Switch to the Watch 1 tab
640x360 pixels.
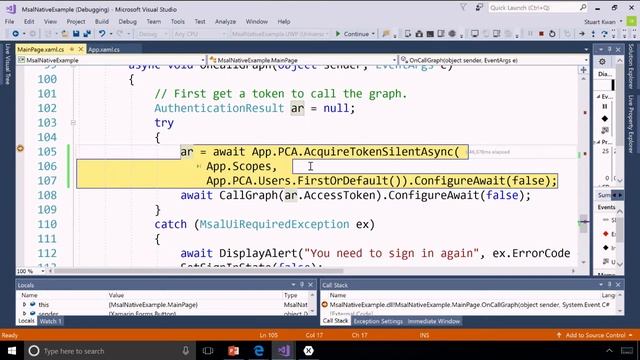coord(51,321)
